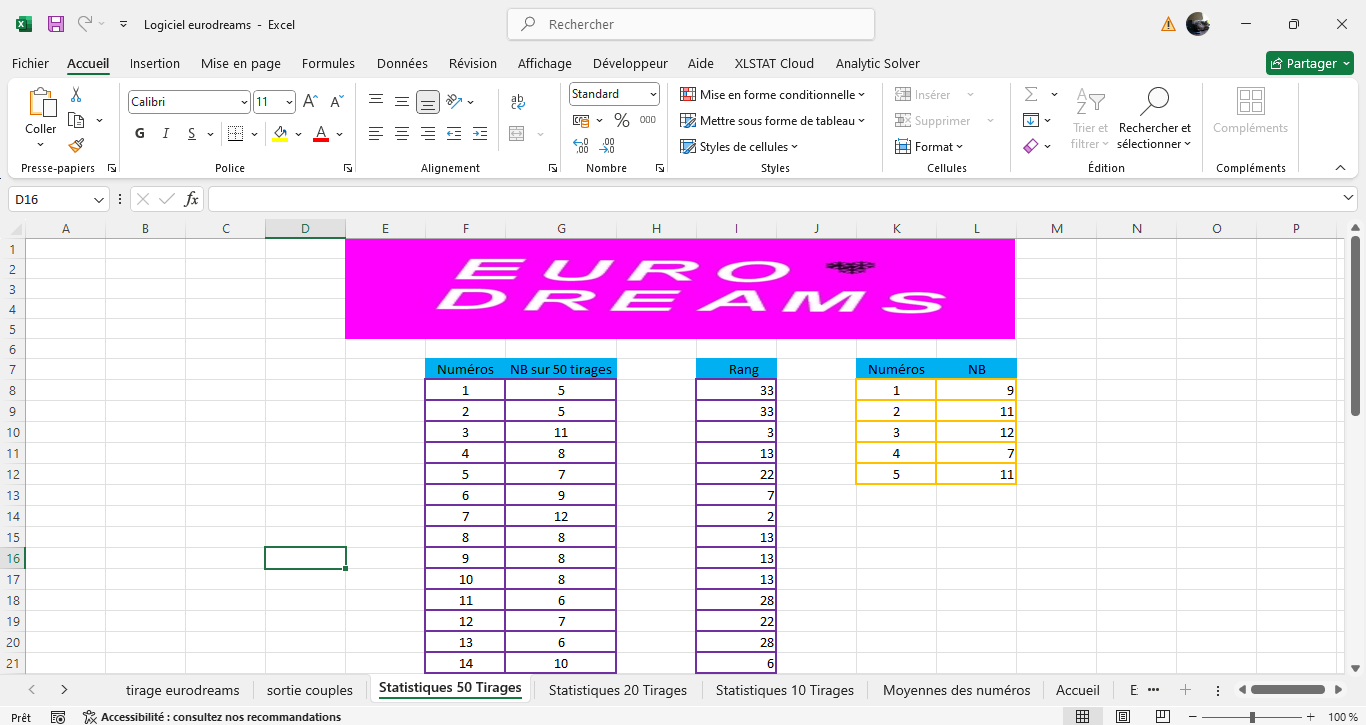1366x725 pixels.
Task: Switch to the Insertion ribbon tab
Action: (155, 63)
